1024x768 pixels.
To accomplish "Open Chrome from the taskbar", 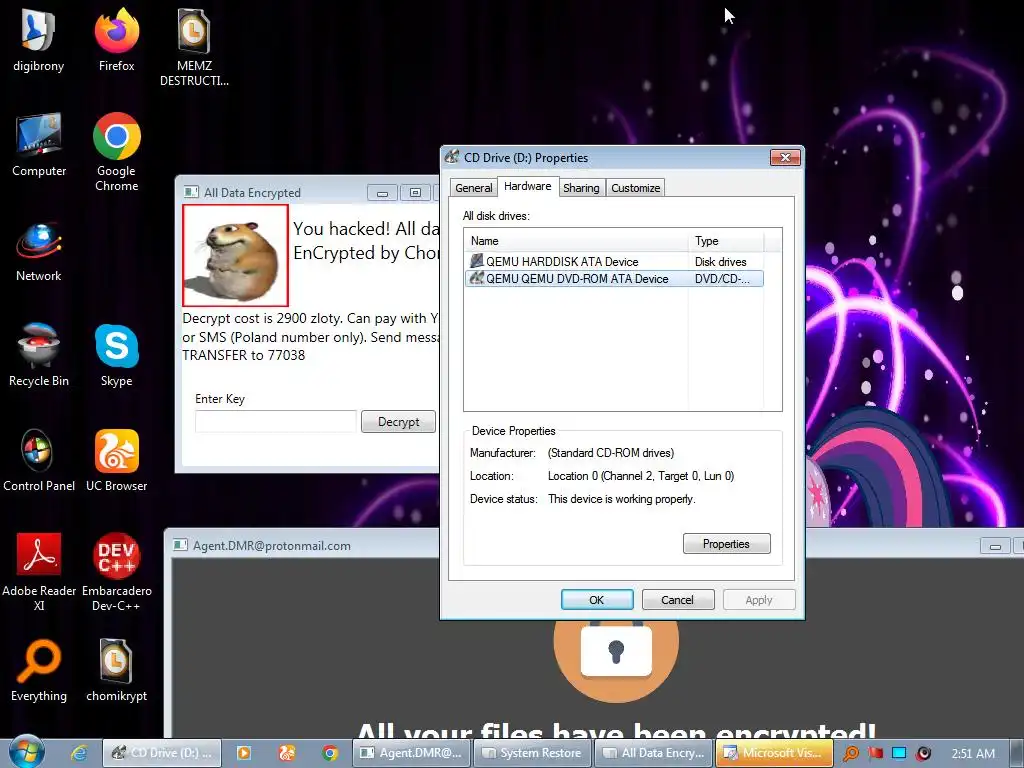I will 330,753.
